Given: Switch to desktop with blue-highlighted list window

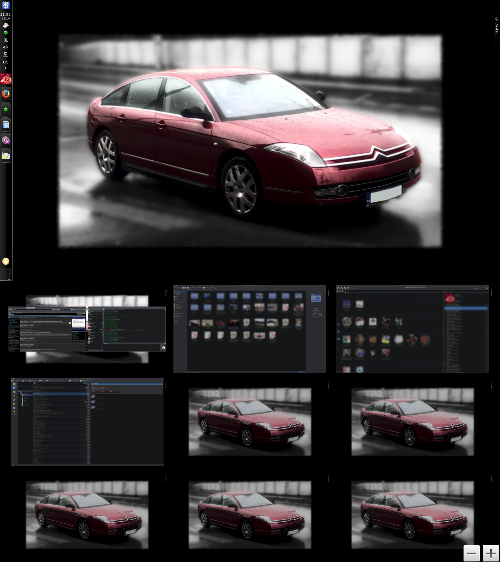Looking at the screenshot, I should pyautogui.click(x=87, y=422).
